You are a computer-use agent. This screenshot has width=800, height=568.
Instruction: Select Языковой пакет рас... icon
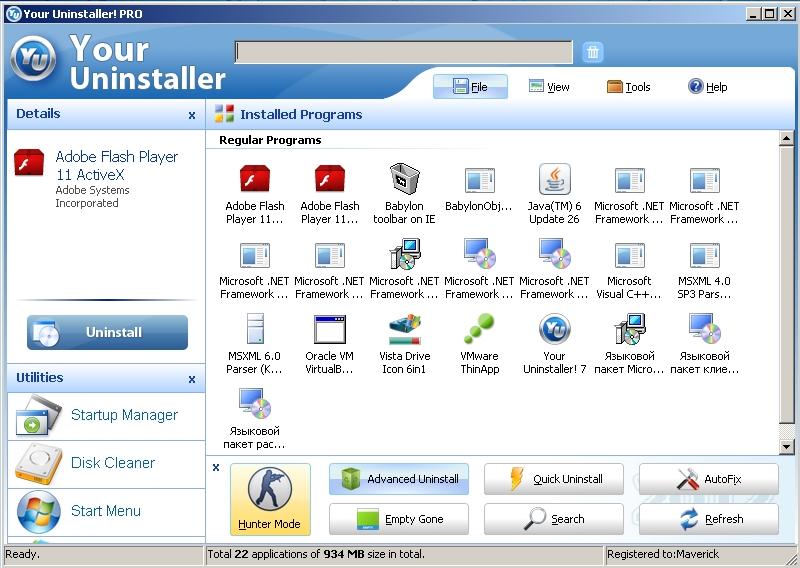[255, 404]
